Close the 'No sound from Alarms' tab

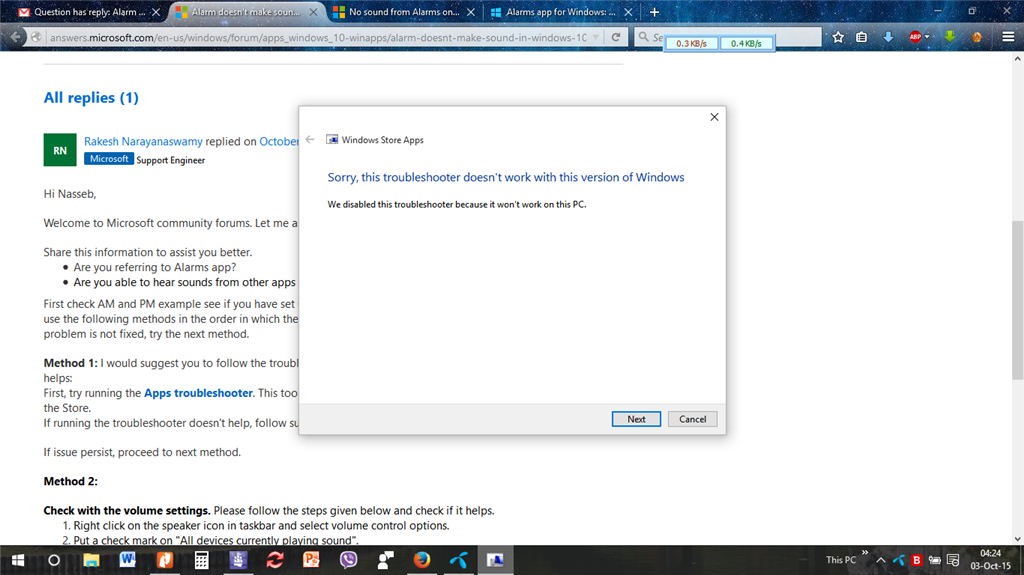(x=471, y=12)
